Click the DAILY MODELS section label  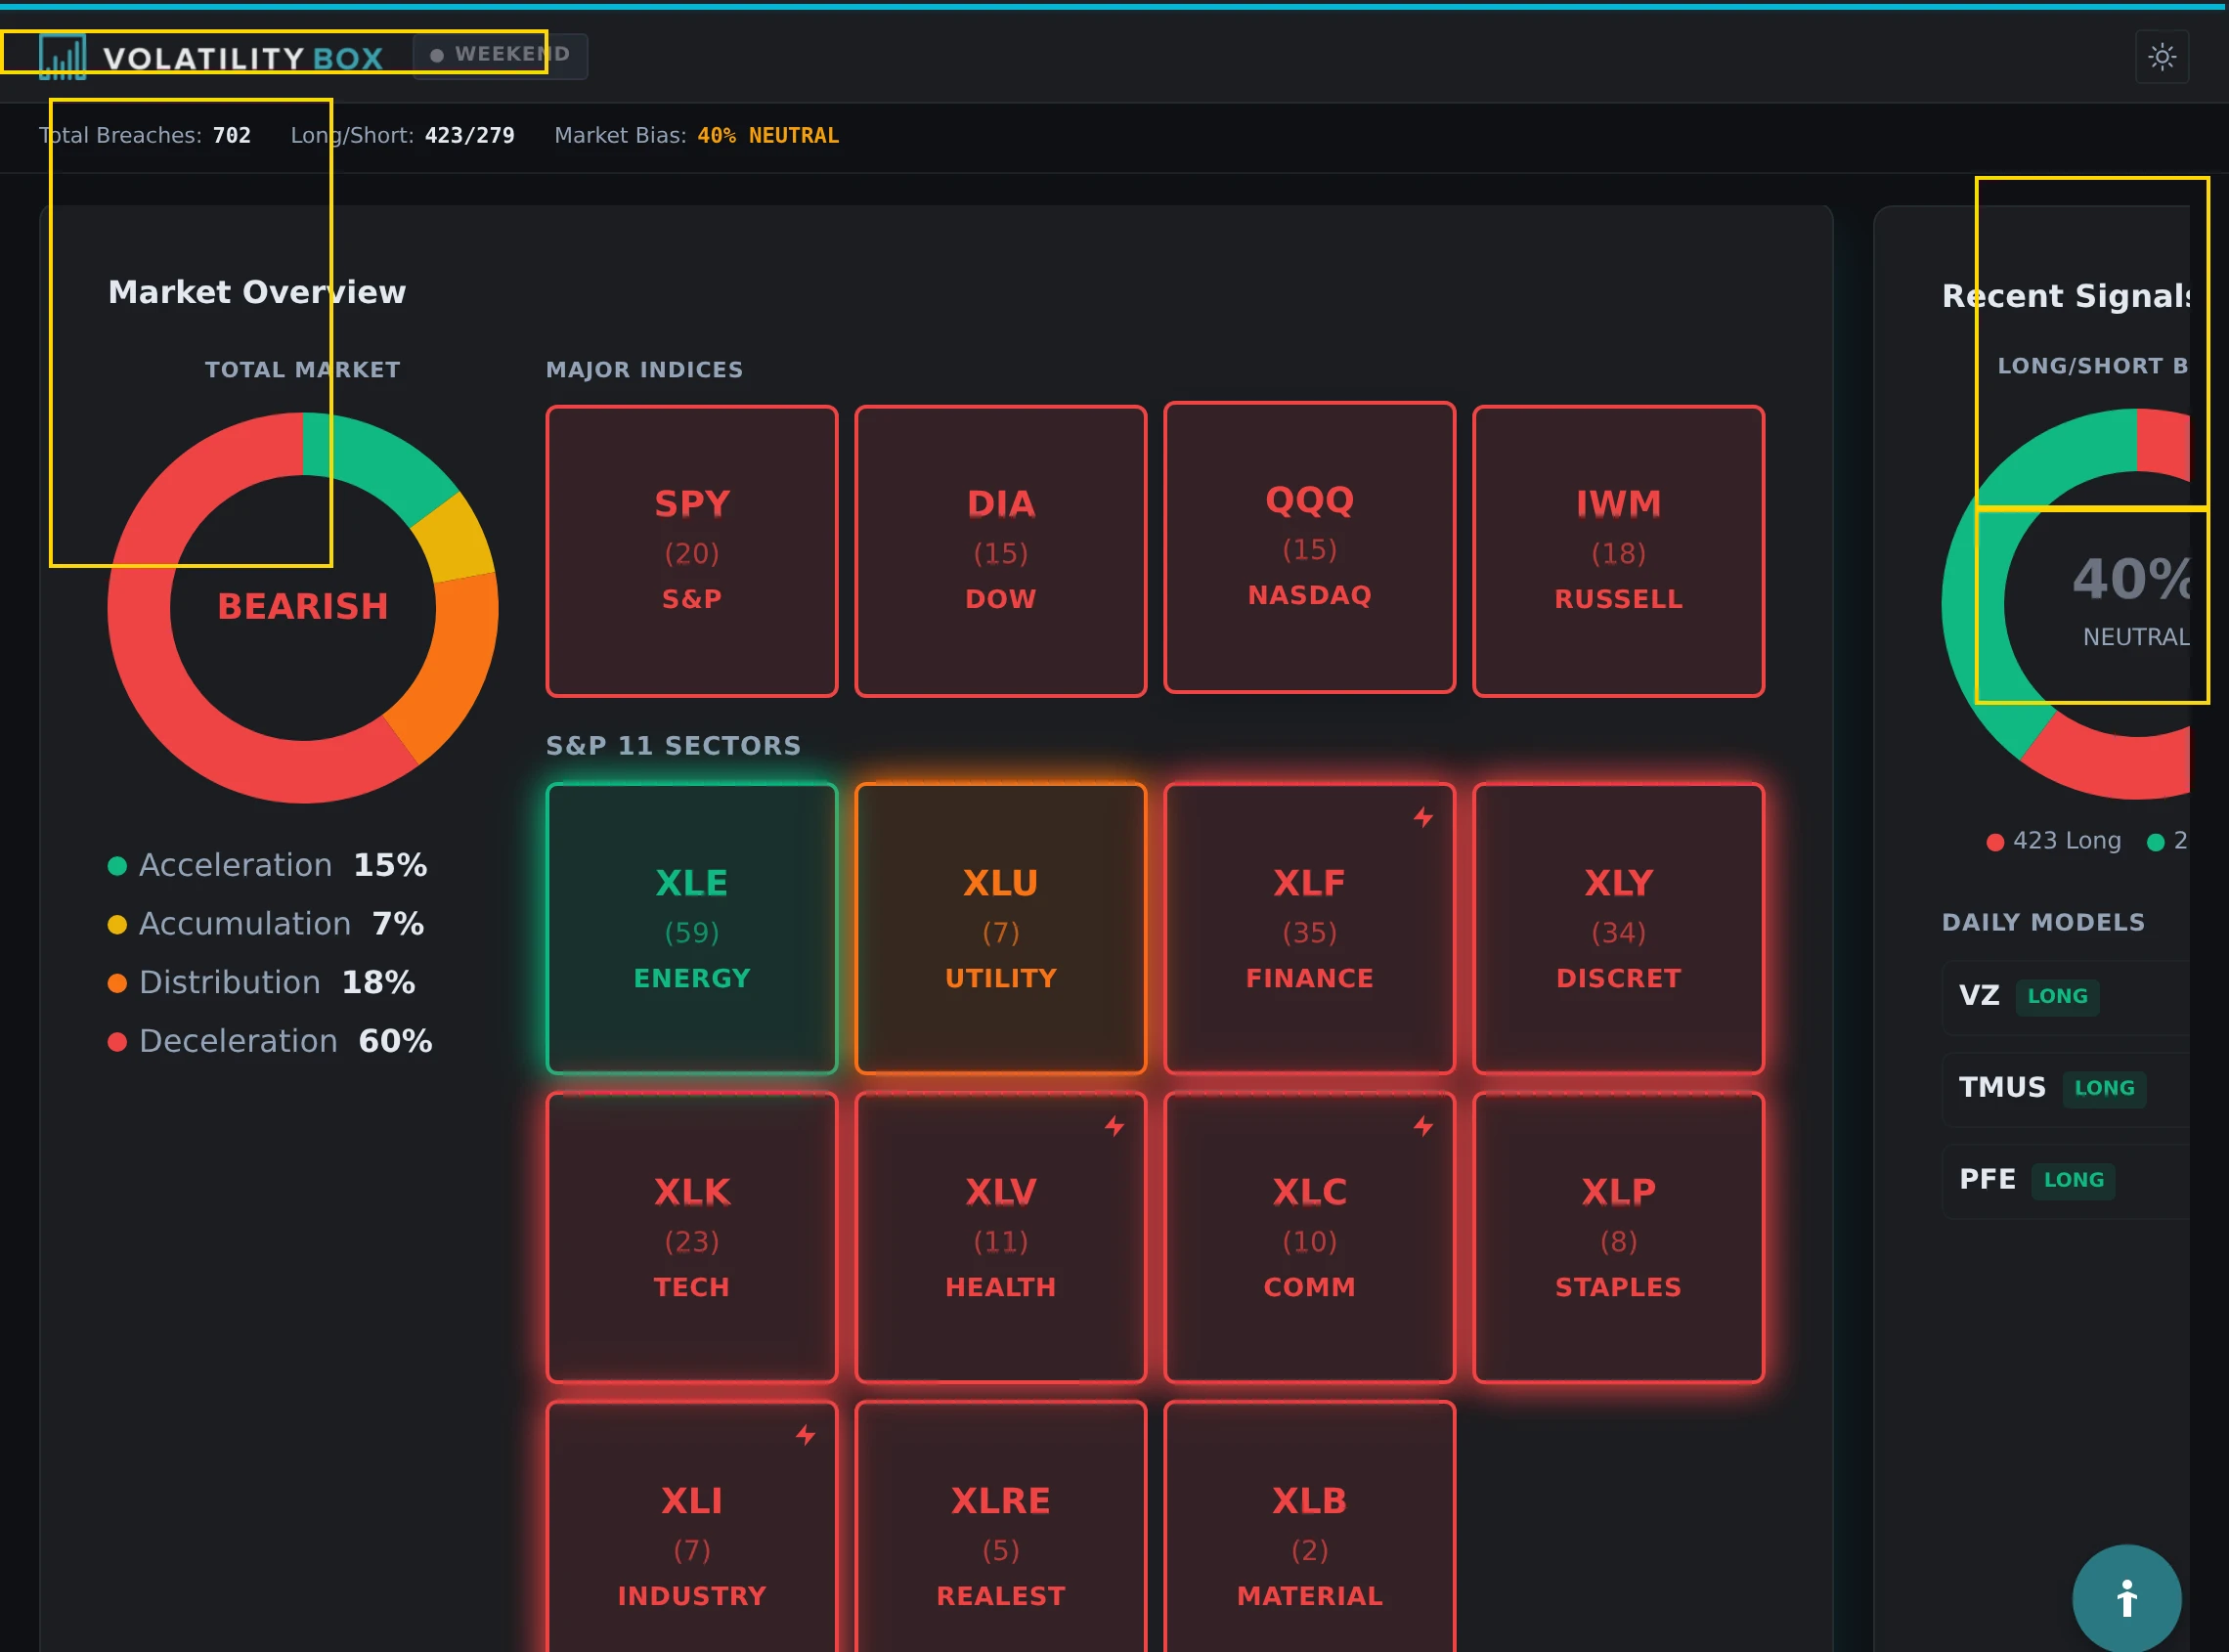[2043, 923]
